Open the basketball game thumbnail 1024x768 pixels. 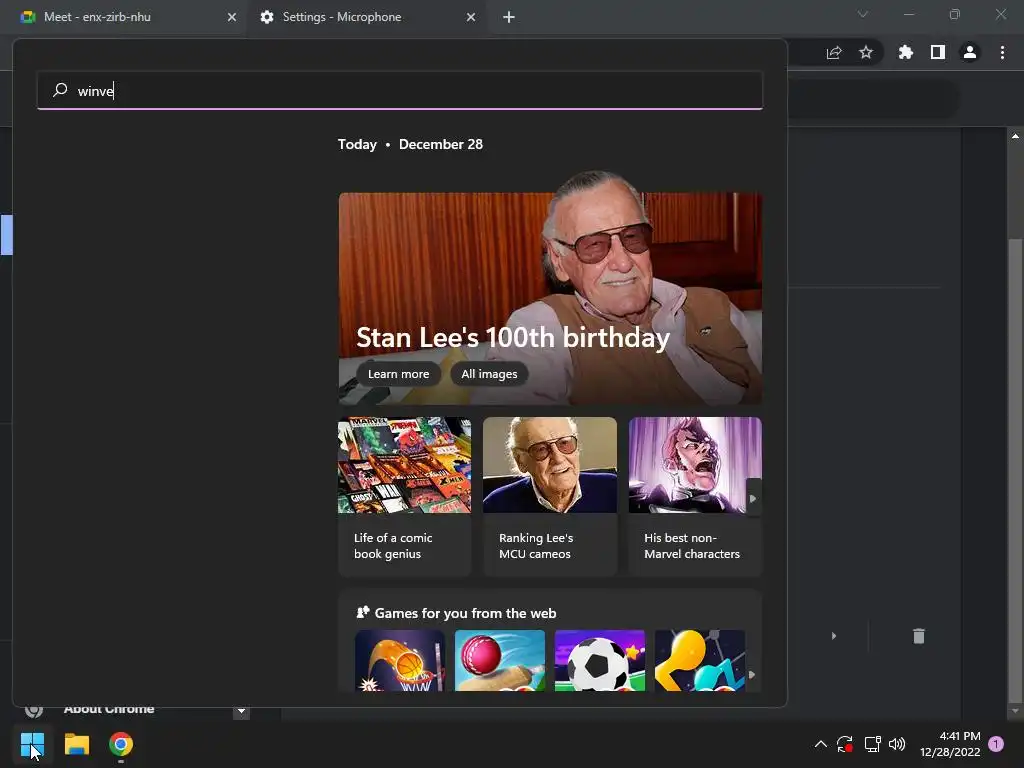click(400, 660)
